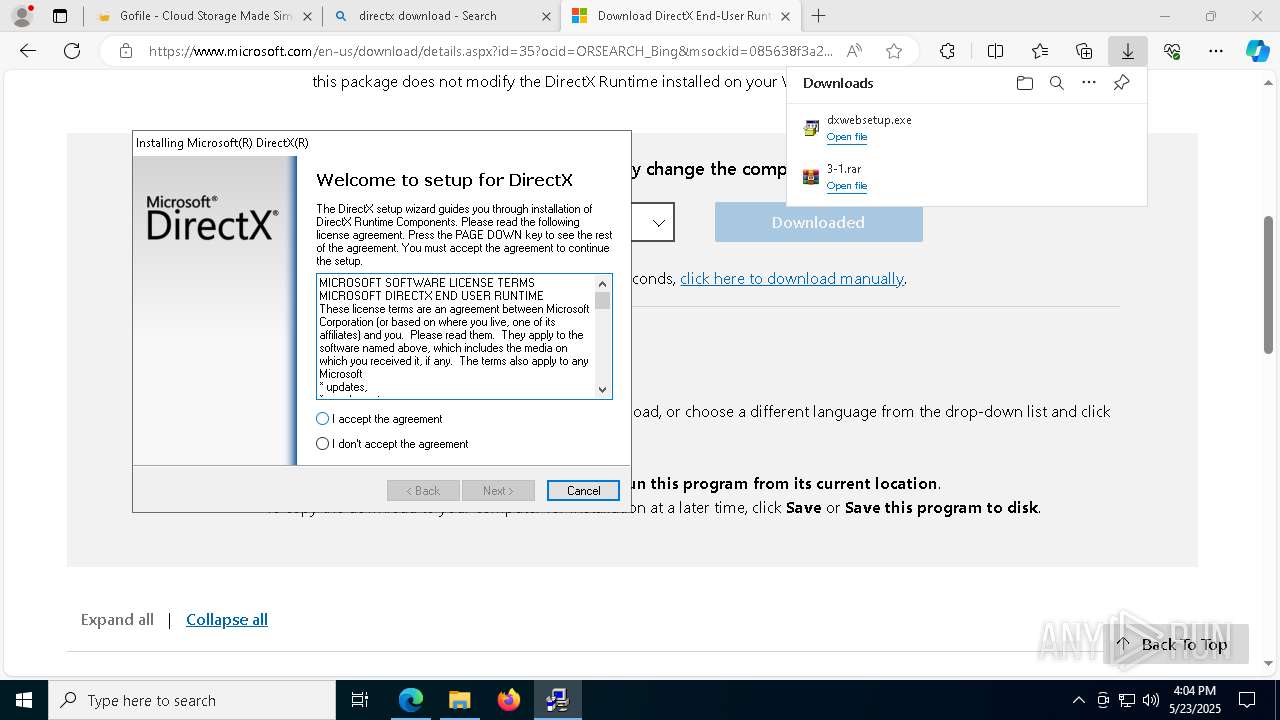Click Back To Top button
This screenshot has height=720, width=1280.
point(1175,644)
